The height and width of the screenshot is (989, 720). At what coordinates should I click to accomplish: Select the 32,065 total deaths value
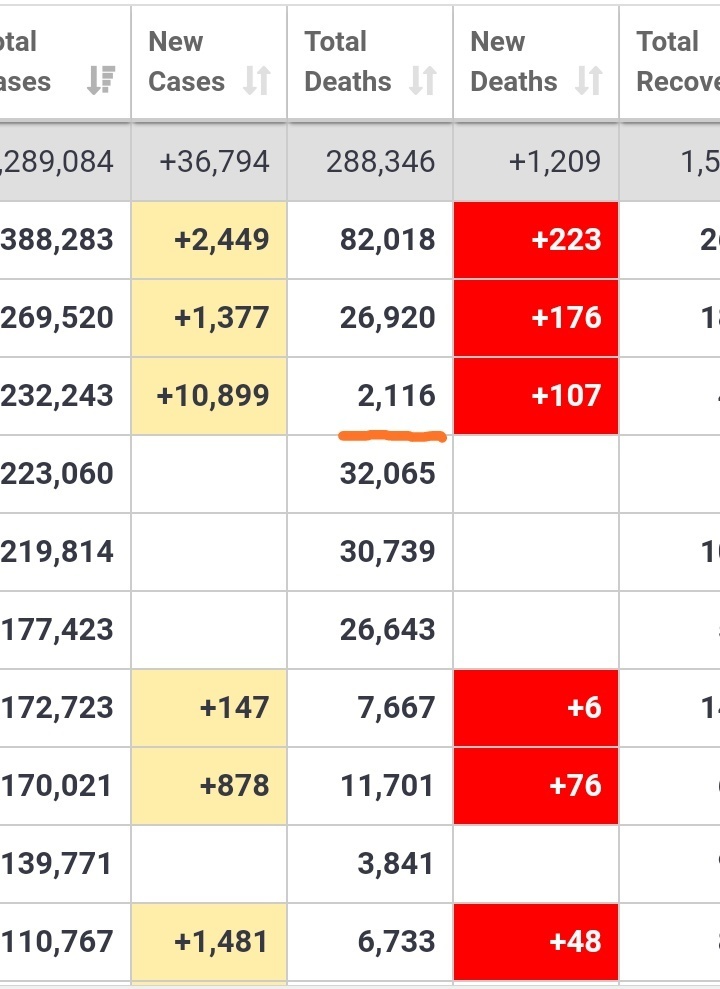click(x=387, y=473)
